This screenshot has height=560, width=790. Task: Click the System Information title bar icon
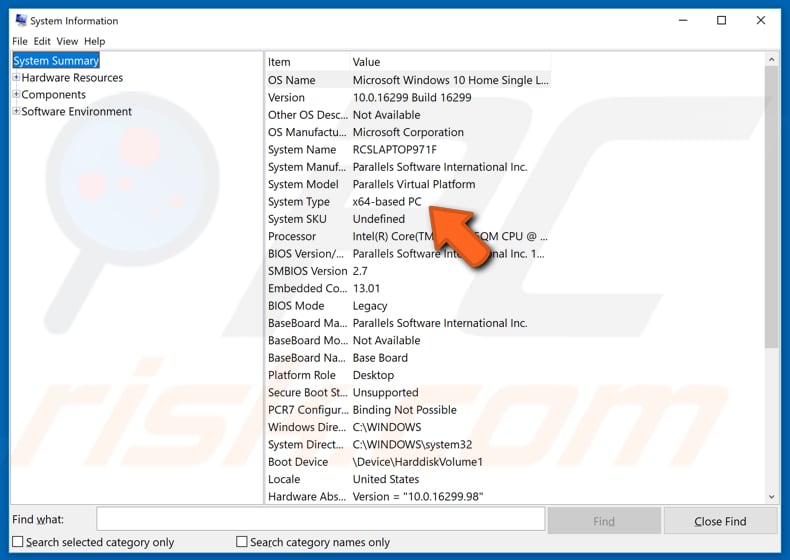point(21,20)
